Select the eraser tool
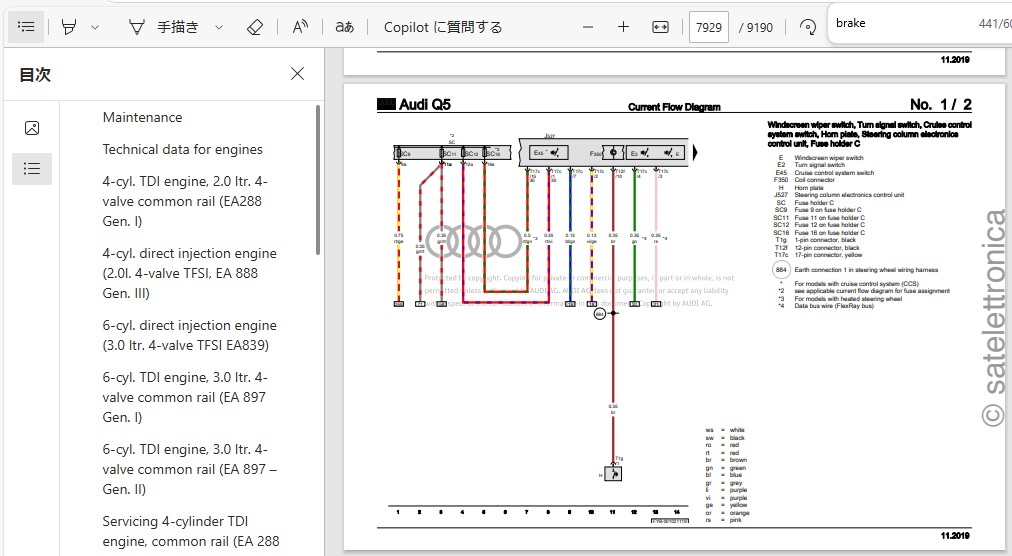This screenshot has height=556, width=1012. pos(255,27)
